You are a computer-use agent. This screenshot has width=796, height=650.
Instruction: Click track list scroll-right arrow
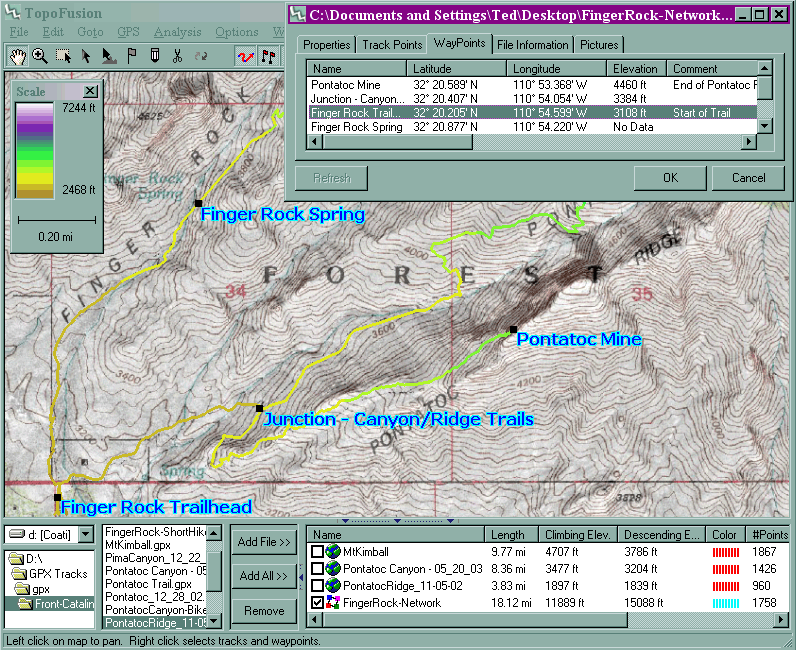[x=781, y=620]
